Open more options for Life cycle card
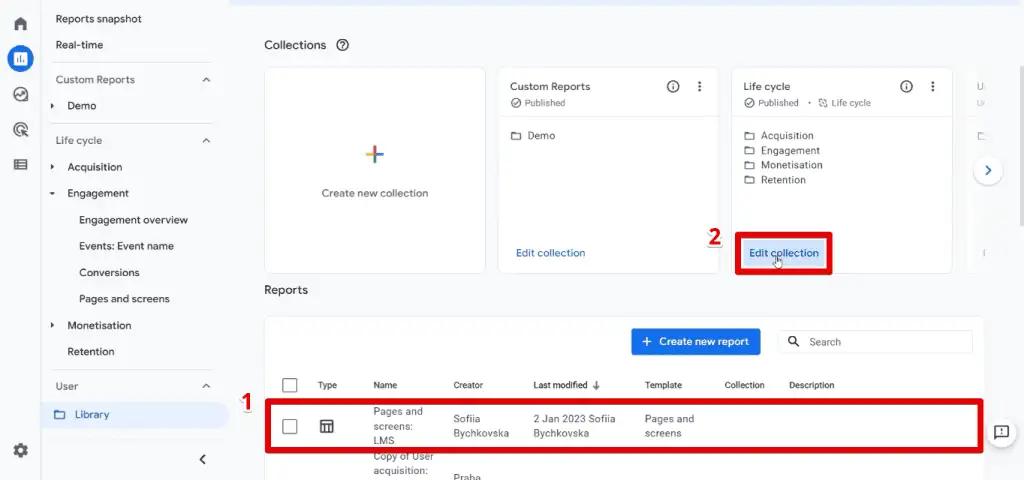The width and height of the screenshot is (1024, 480). pyautogui.click(x=933, y=86)
